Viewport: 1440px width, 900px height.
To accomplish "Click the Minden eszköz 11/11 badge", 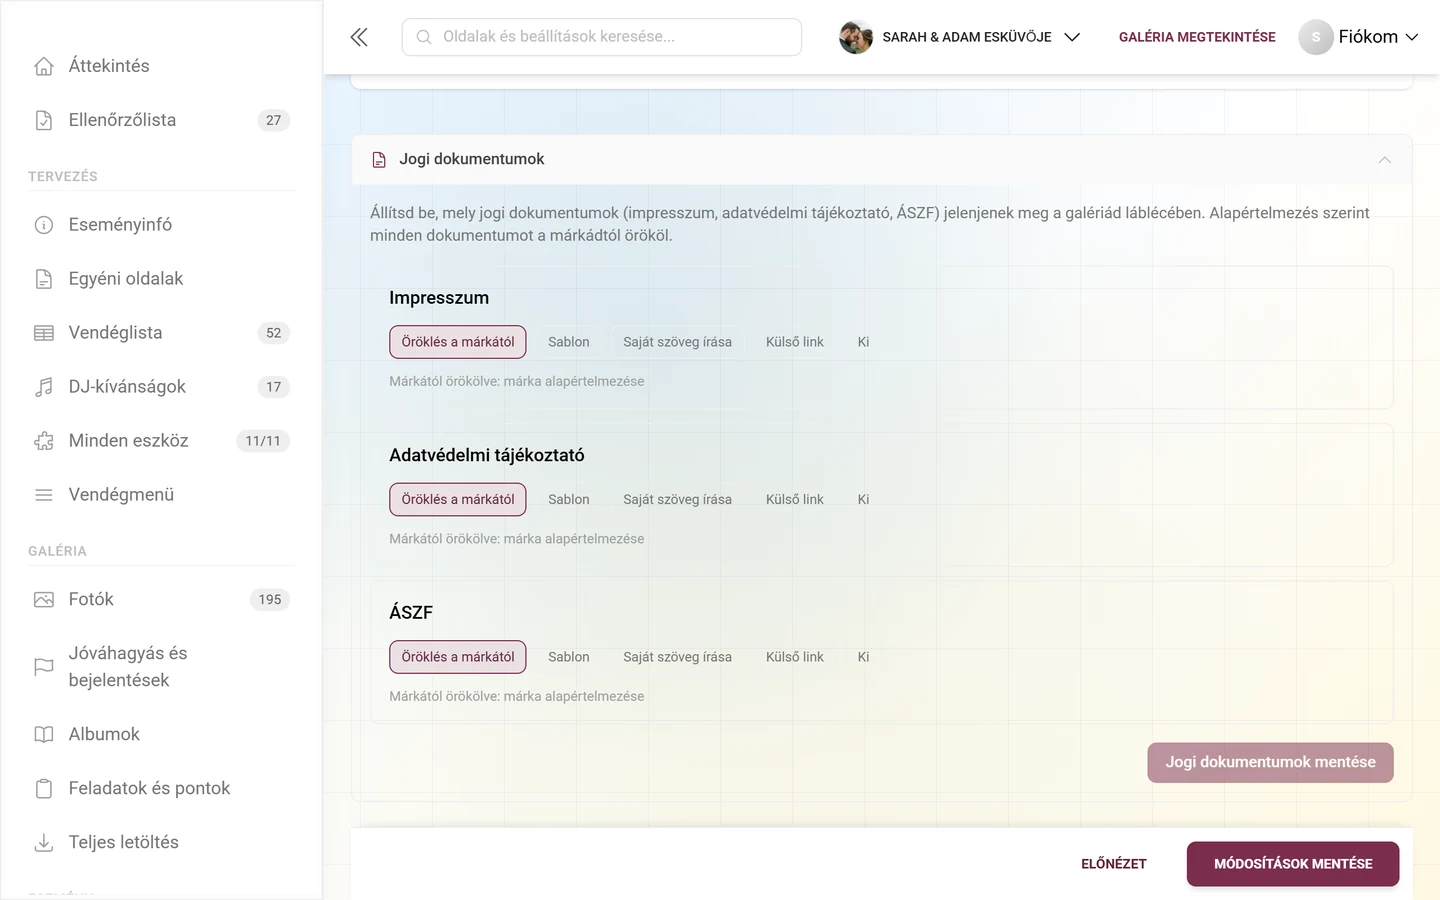I will (263, 441).
